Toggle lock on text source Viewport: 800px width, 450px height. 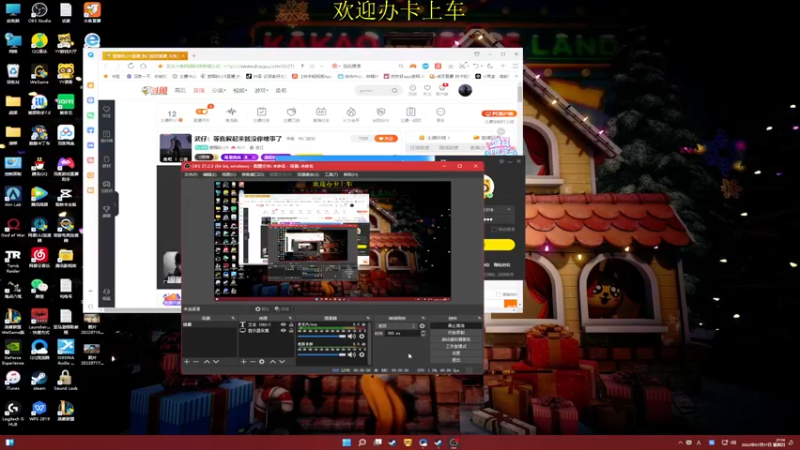[291, 324]
